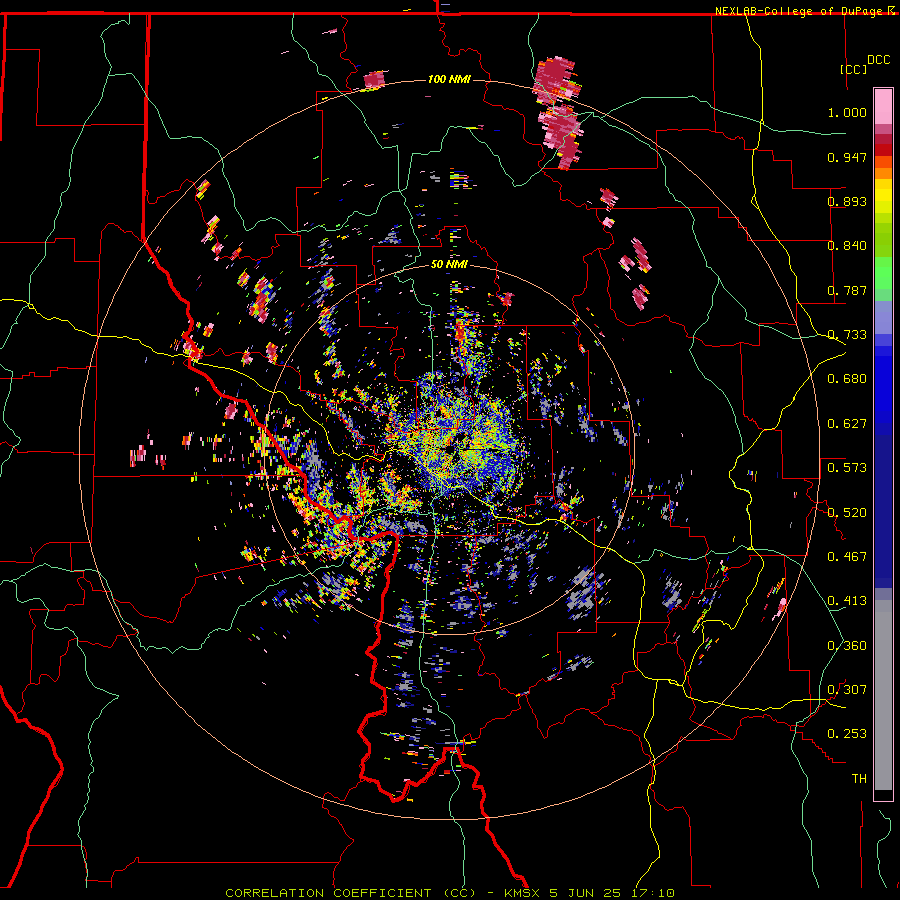Pick the gray segment of color scale
The height and width of the screenshot is (900, 900).
click(883, 695)
